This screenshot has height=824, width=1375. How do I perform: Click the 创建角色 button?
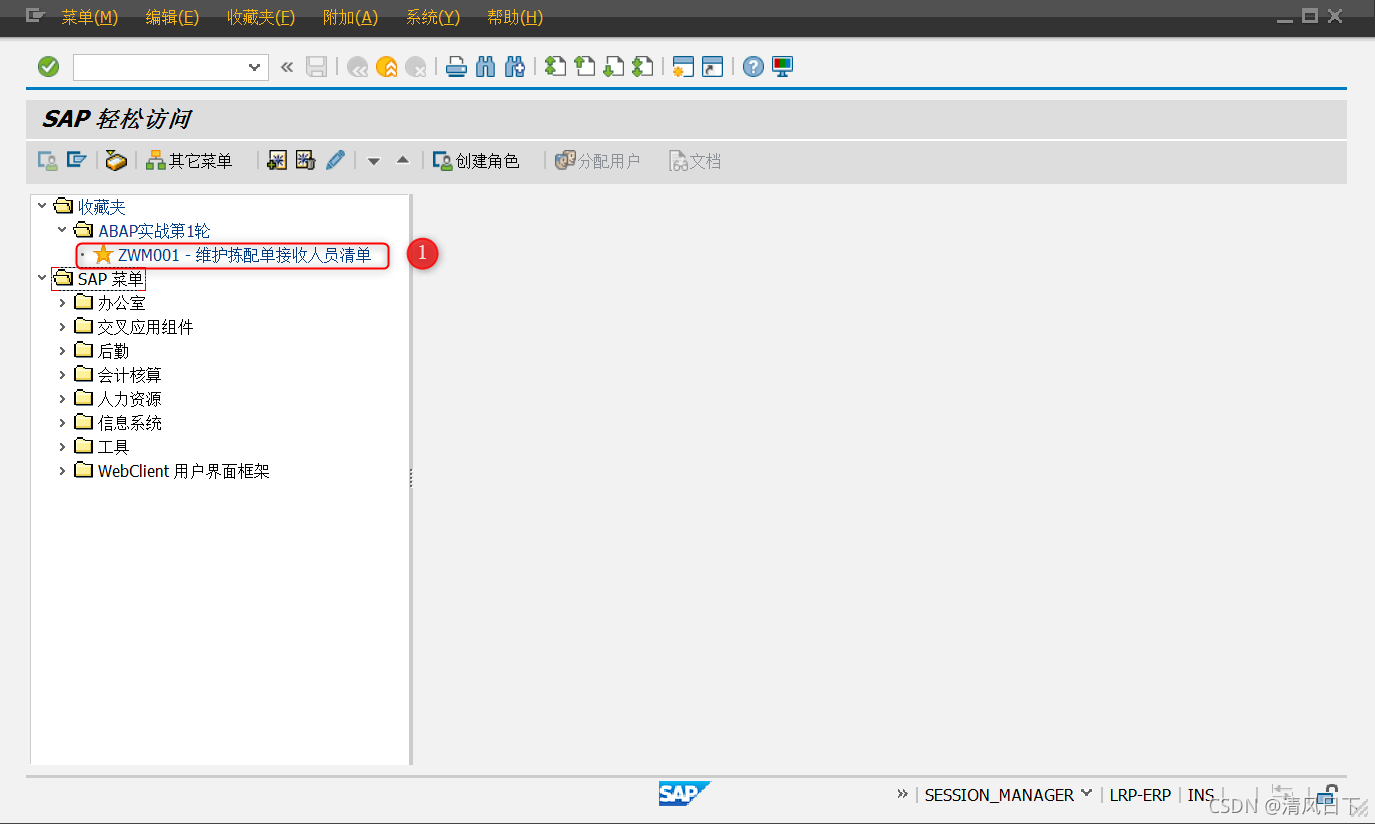point(476,161)
